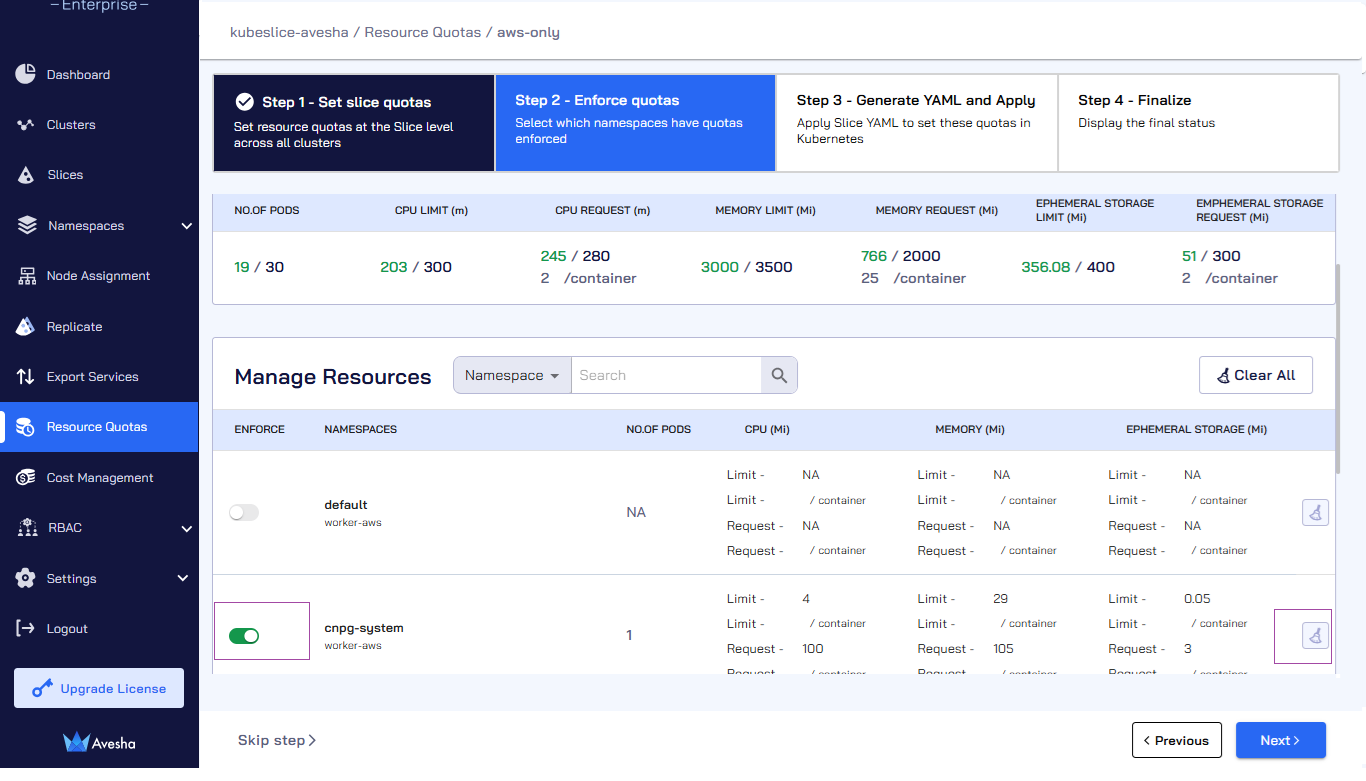The image size is (1366, 781).
Task: Click CPU request value 245 / 280
Action: click(x=575, y=256)
